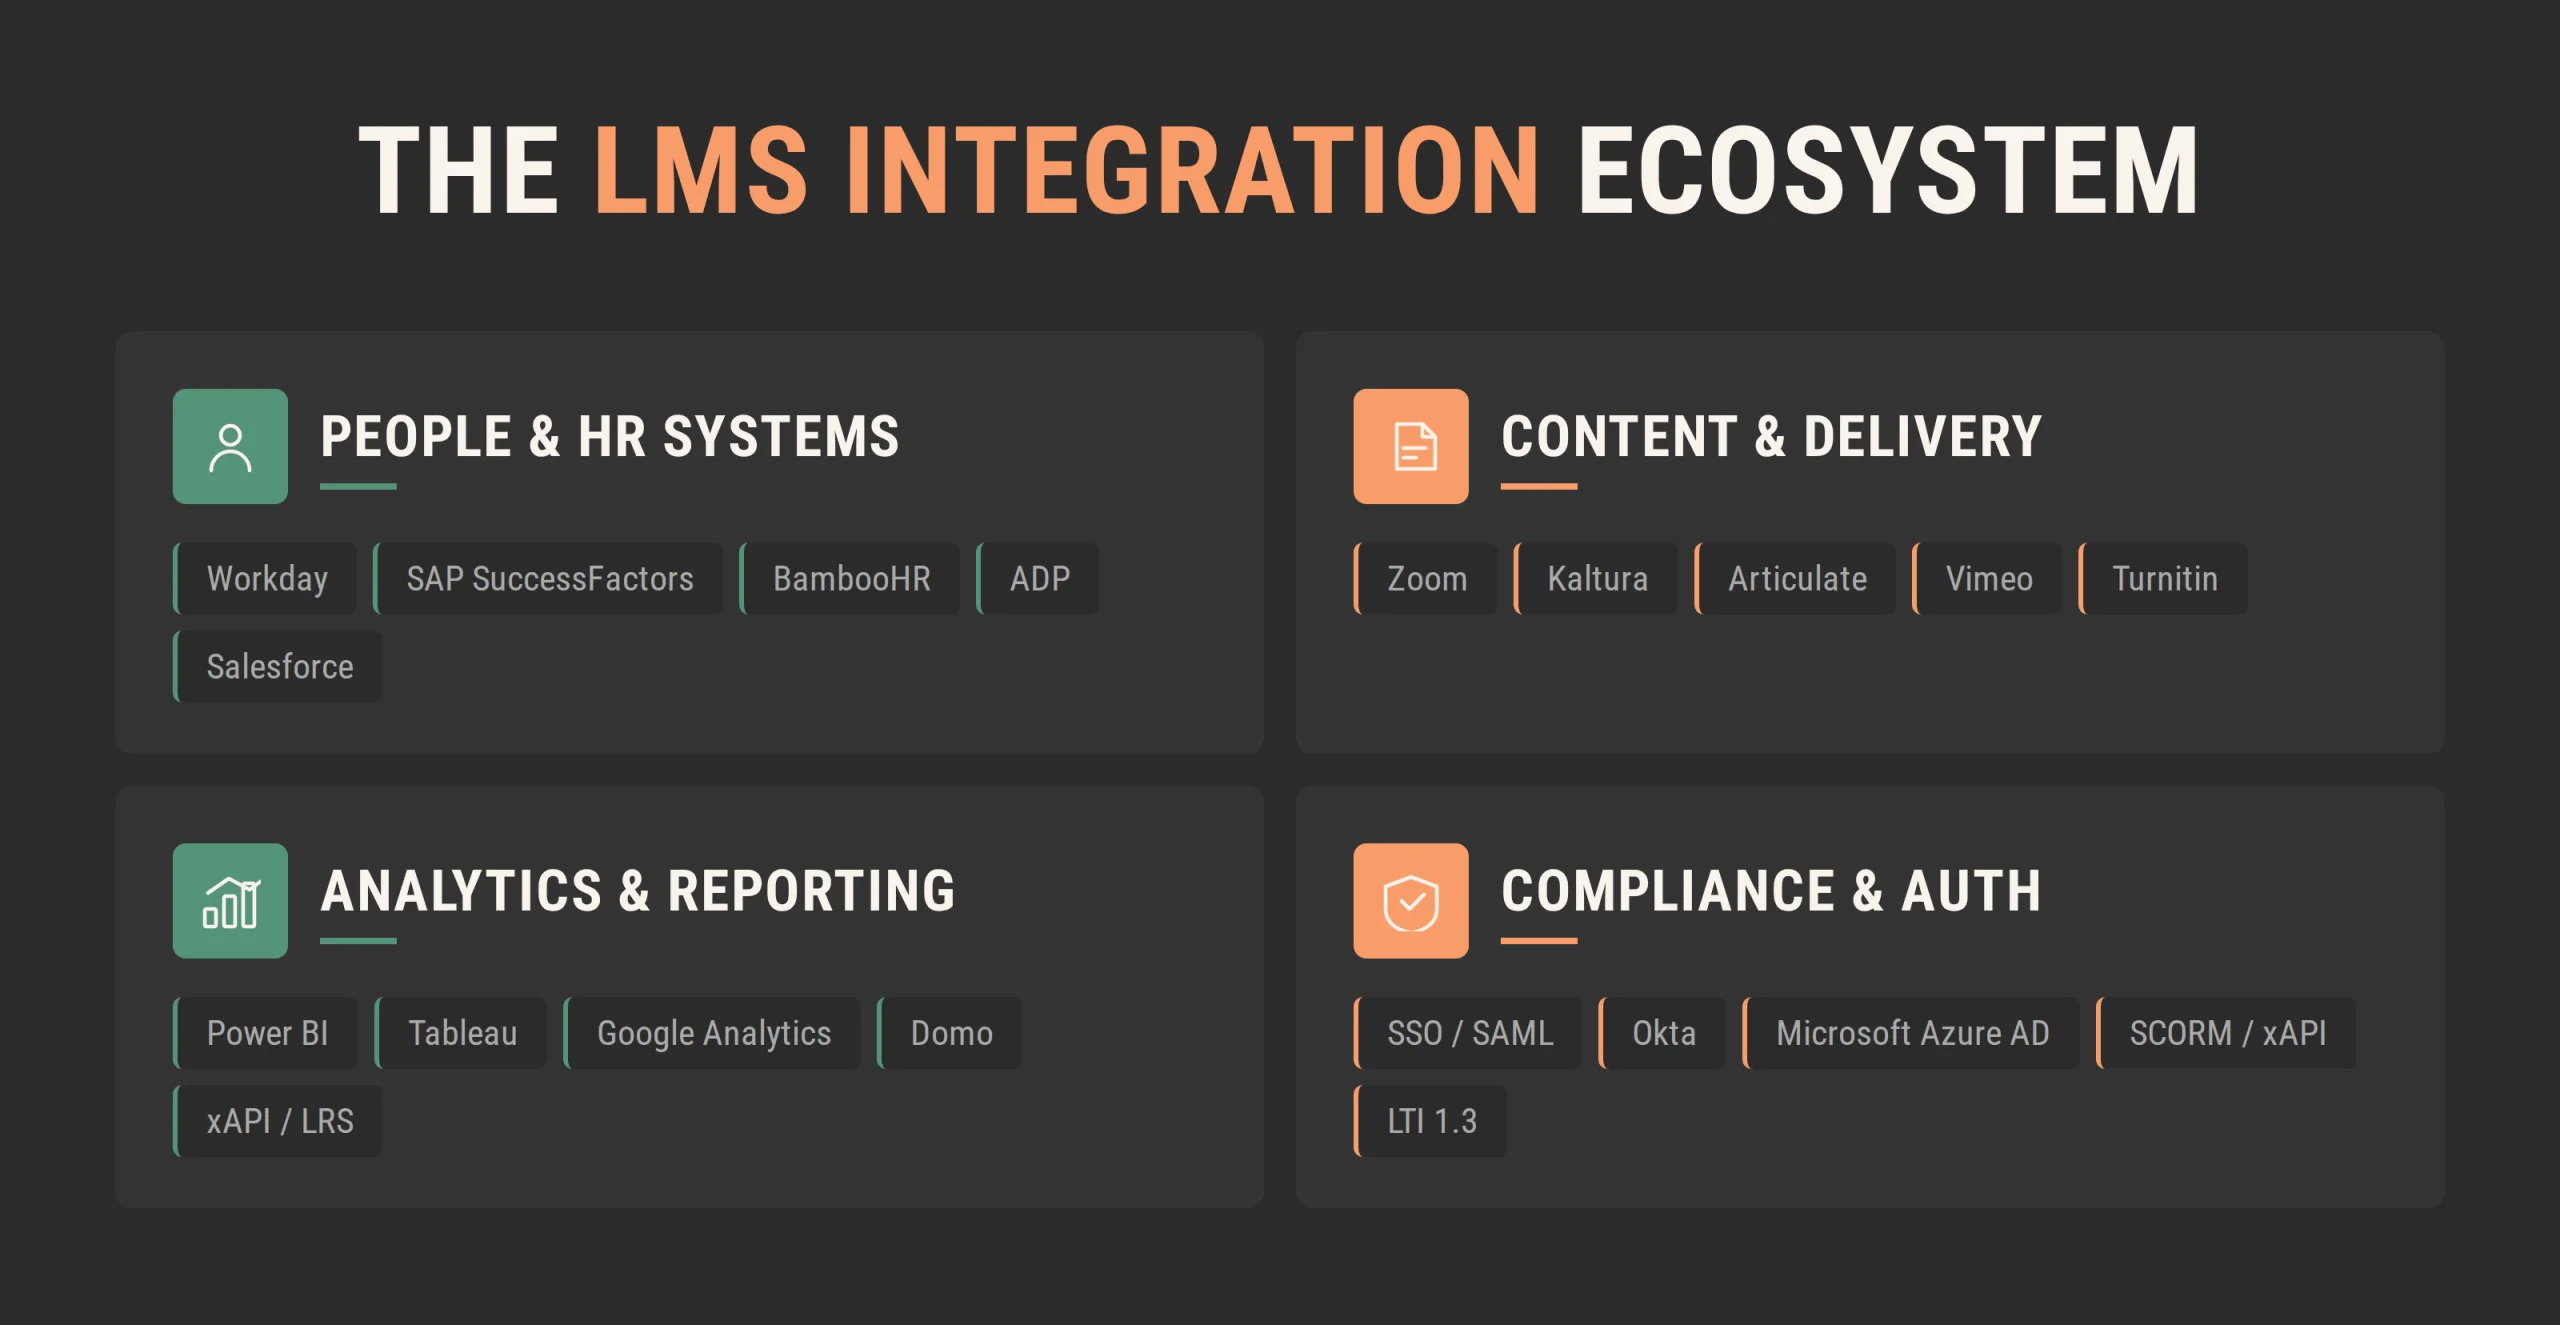Click the ADP tag
This screenshot has height=1325, width=2560.
[1038, 579]
